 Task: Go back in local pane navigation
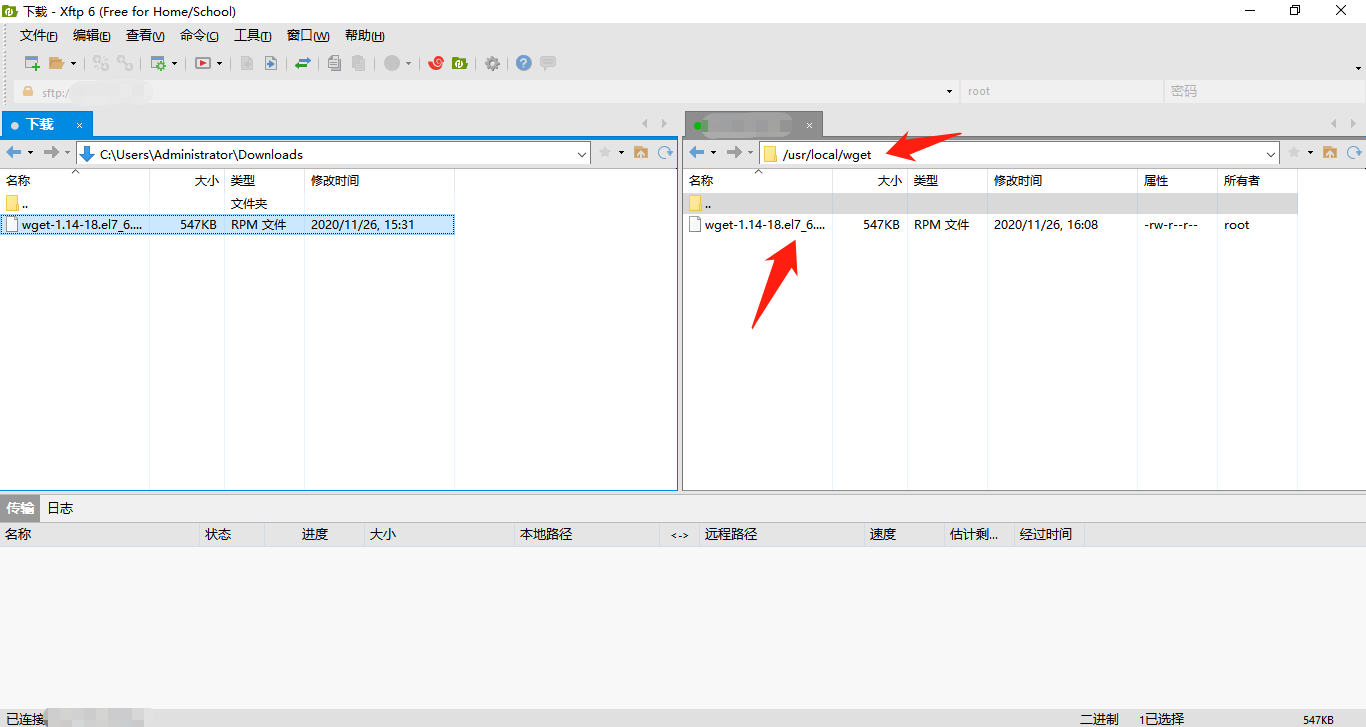(13, 153)
